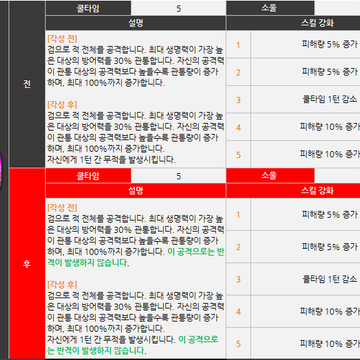Click the dark '쿨타임' header cell
The image size is (360, 360).
[x=88, y=8]
